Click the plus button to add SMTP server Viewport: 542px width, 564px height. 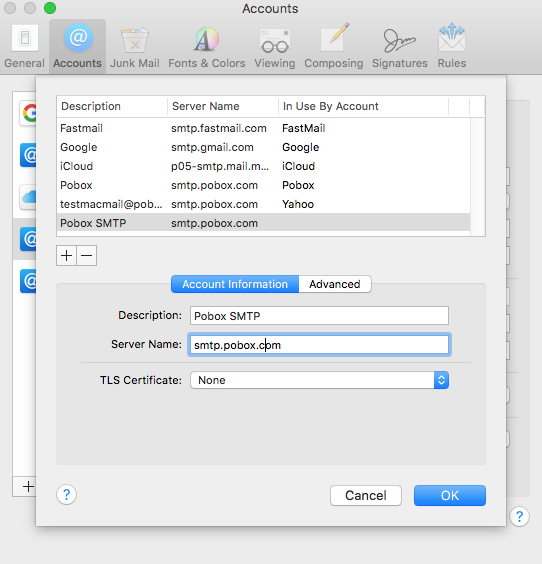tap(66, 256)
